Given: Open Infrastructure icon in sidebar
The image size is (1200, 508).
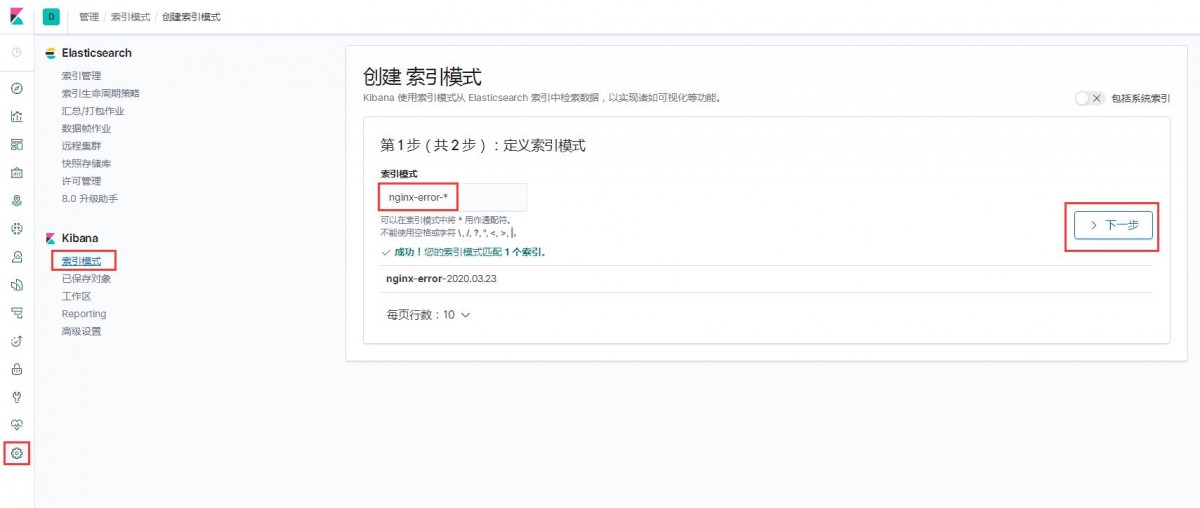Looking at the screenshot, I should [16, 257].
